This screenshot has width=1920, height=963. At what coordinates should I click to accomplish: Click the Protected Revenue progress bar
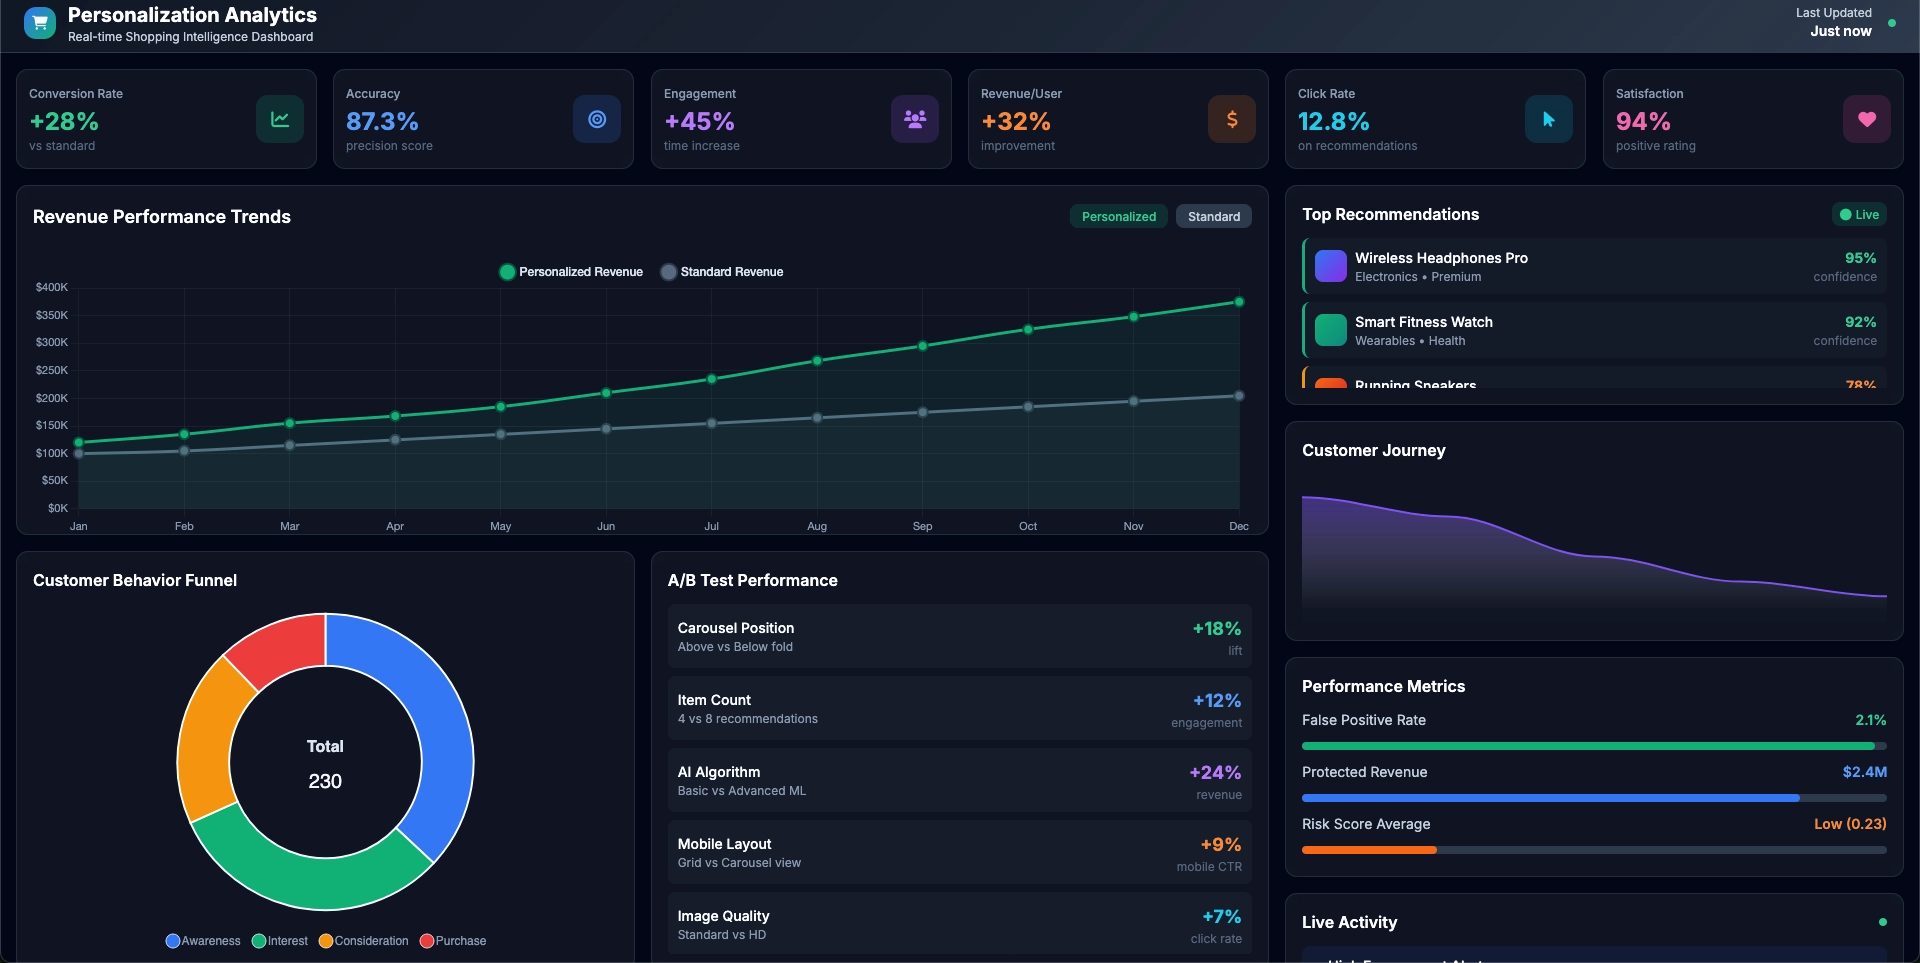click(x=1593, y=797)
